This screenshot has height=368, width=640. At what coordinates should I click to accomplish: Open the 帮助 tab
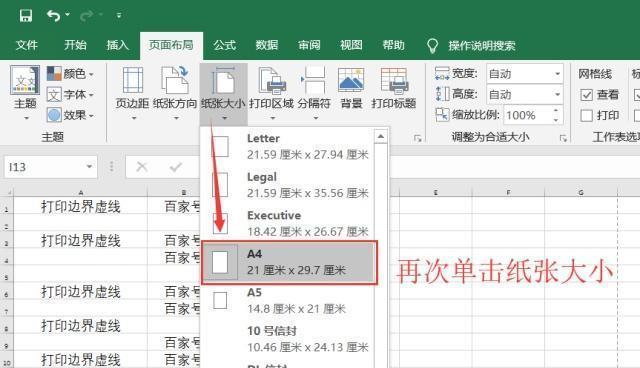(x=393, y=45)
